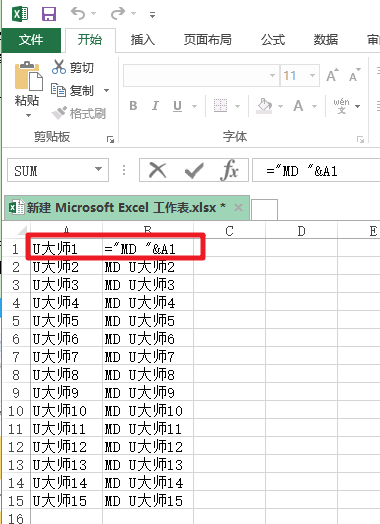Expand the font size 11 dropdown
Image resolution: width=380 pixels, height=524 pixels.
[312, 76]
